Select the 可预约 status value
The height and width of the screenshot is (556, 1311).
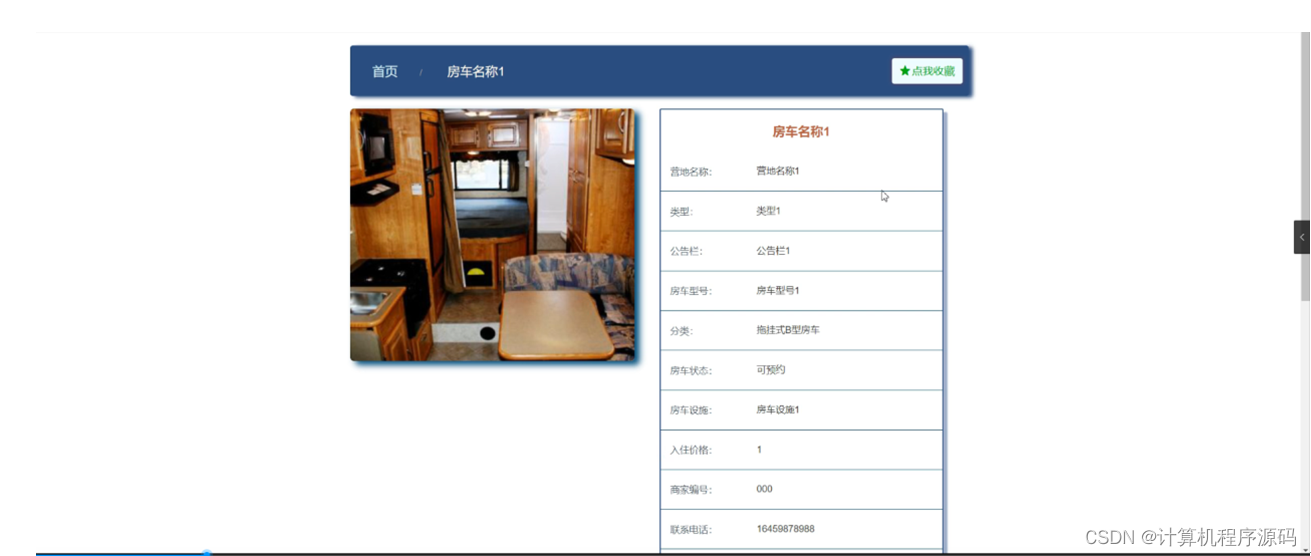point(771,370)
